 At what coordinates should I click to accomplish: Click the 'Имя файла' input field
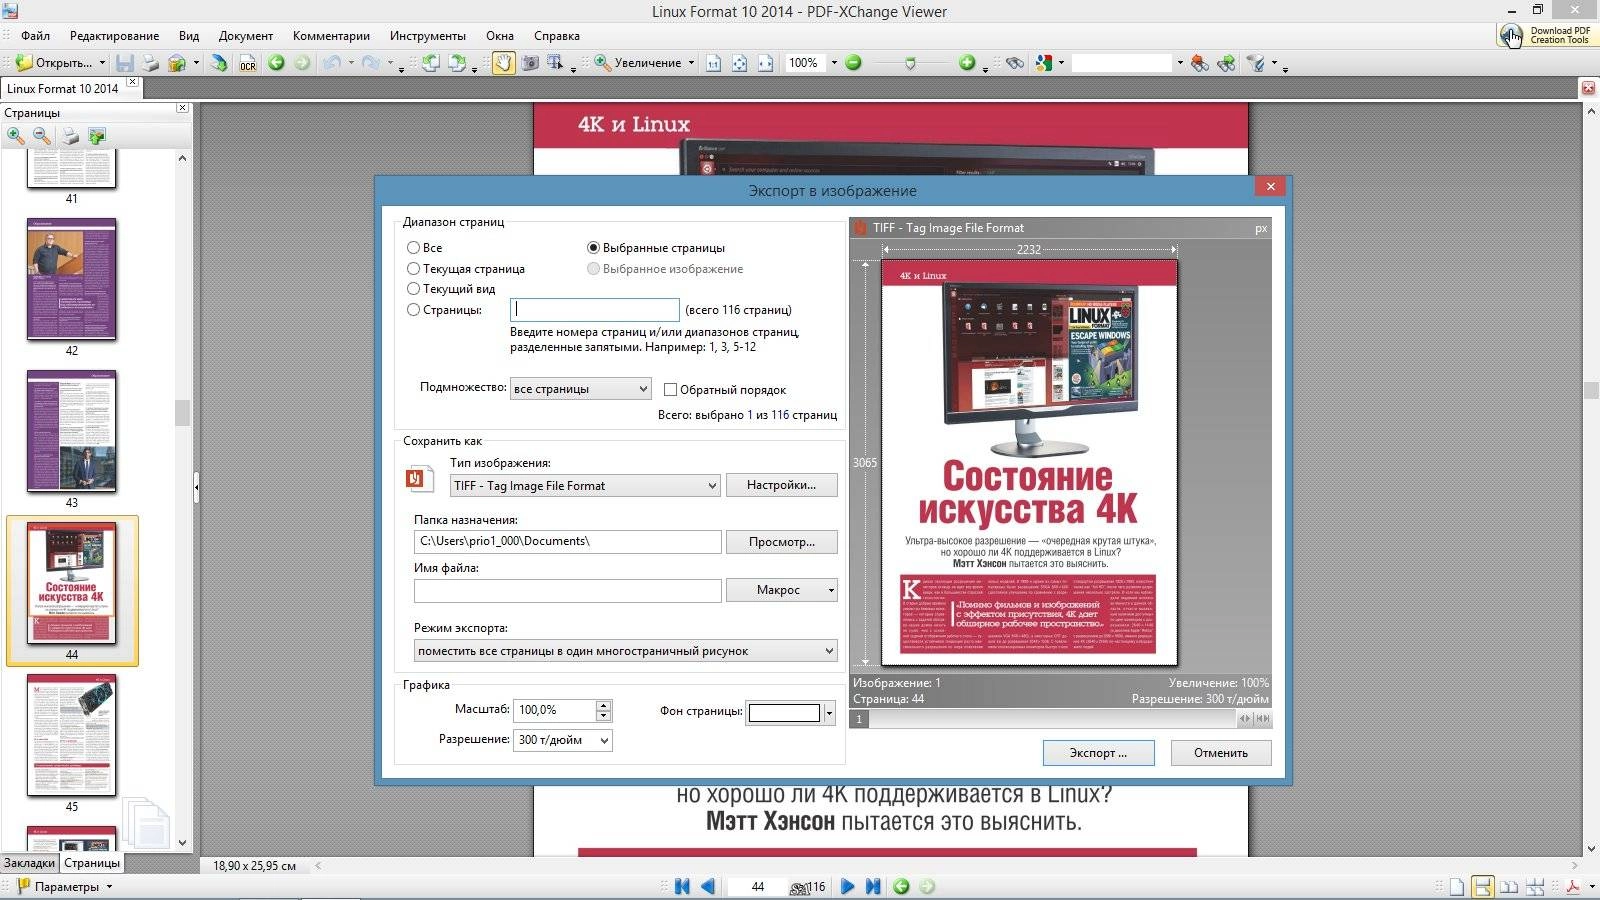click(567, 590)
